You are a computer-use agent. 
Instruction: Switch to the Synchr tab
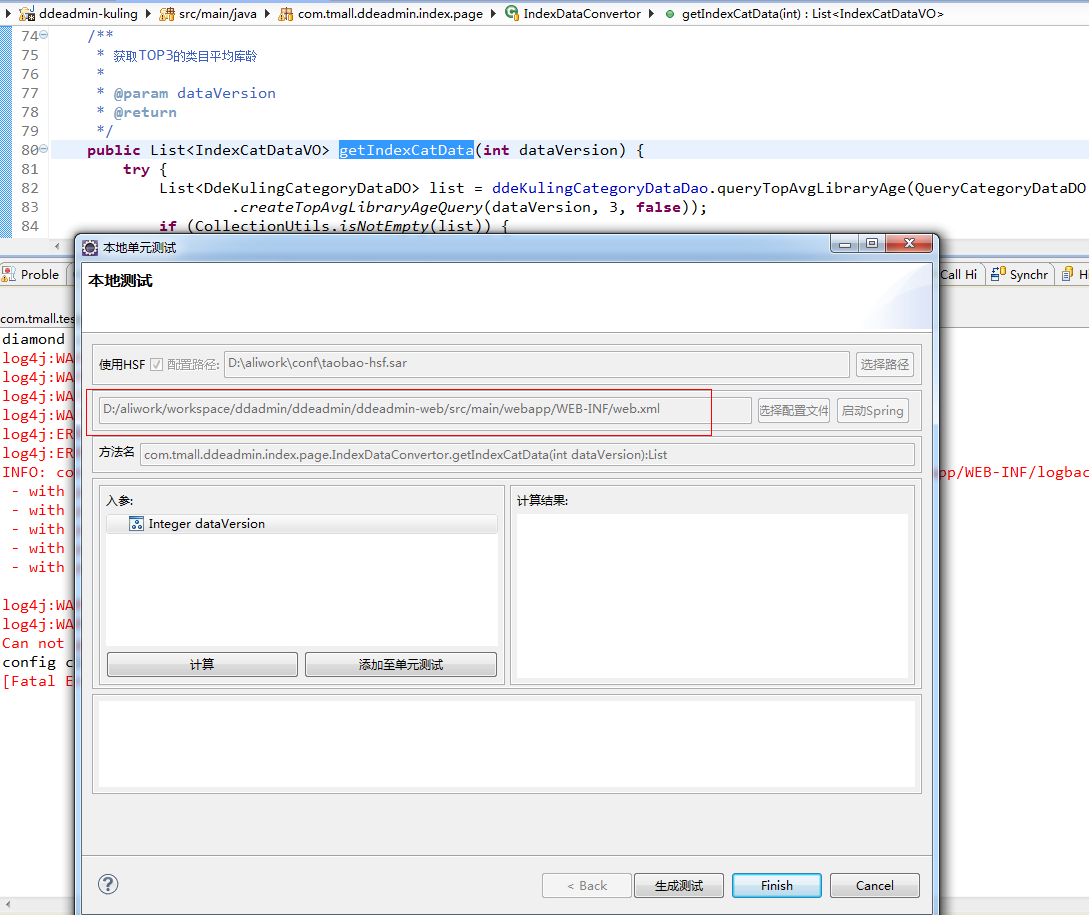click(x=1020, y=274)
